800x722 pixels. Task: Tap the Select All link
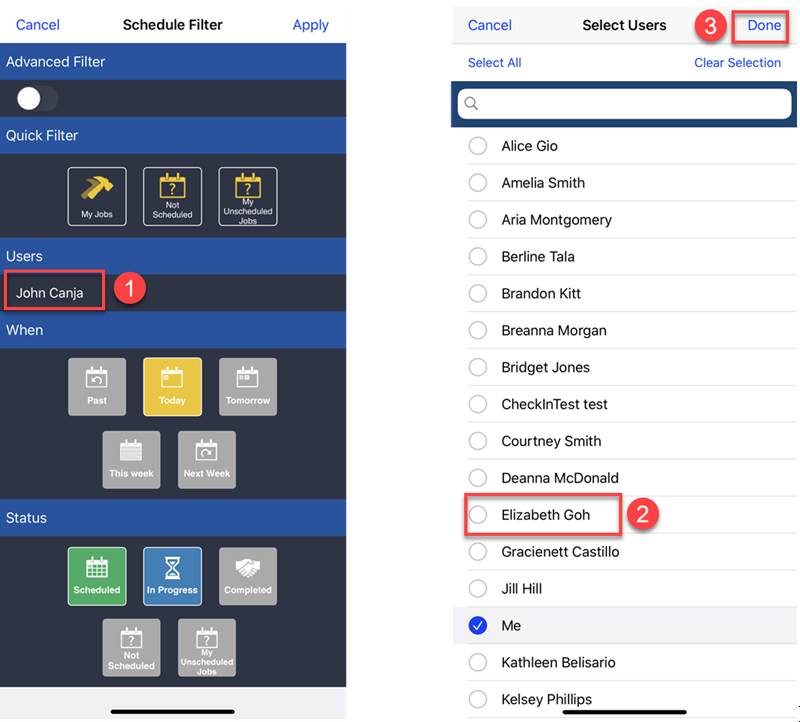pos(494,63)
